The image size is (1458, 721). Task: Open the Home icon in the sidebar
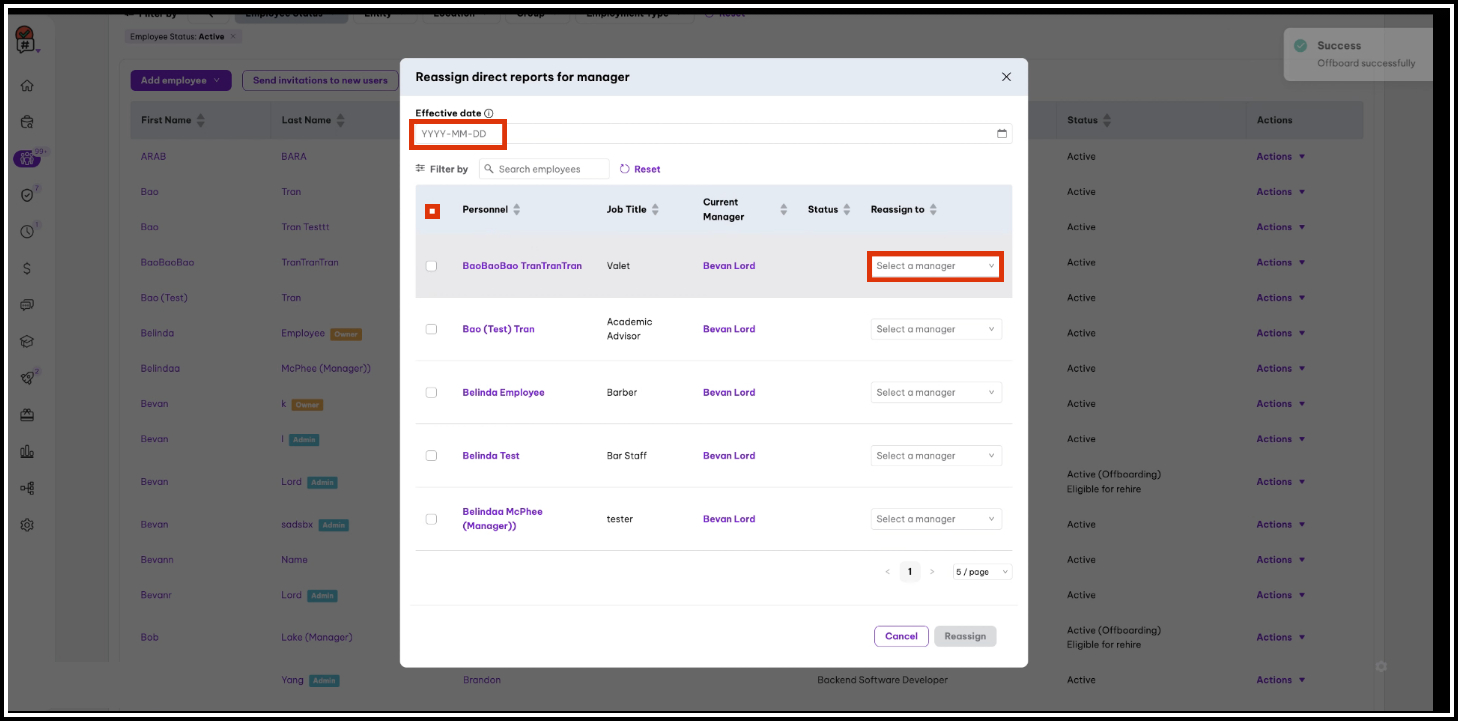27,85
